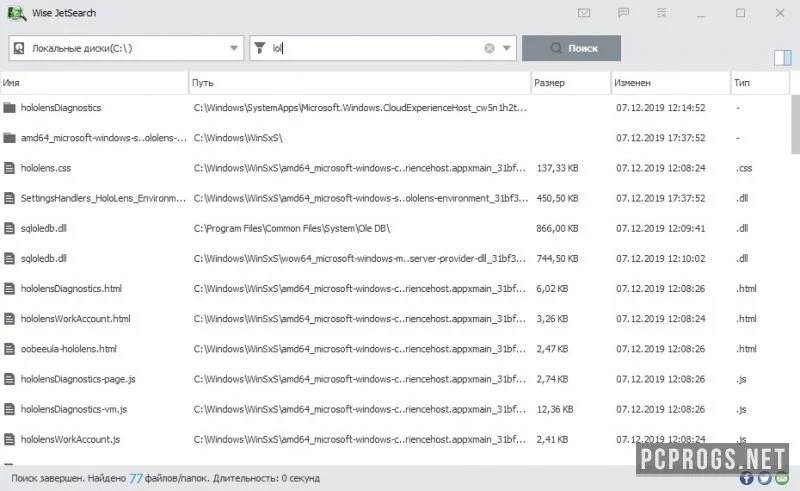This screenshot has width=800, height=491.
Task: Select the hololensWorkAccount.js row name
Action: coord(70,439)
